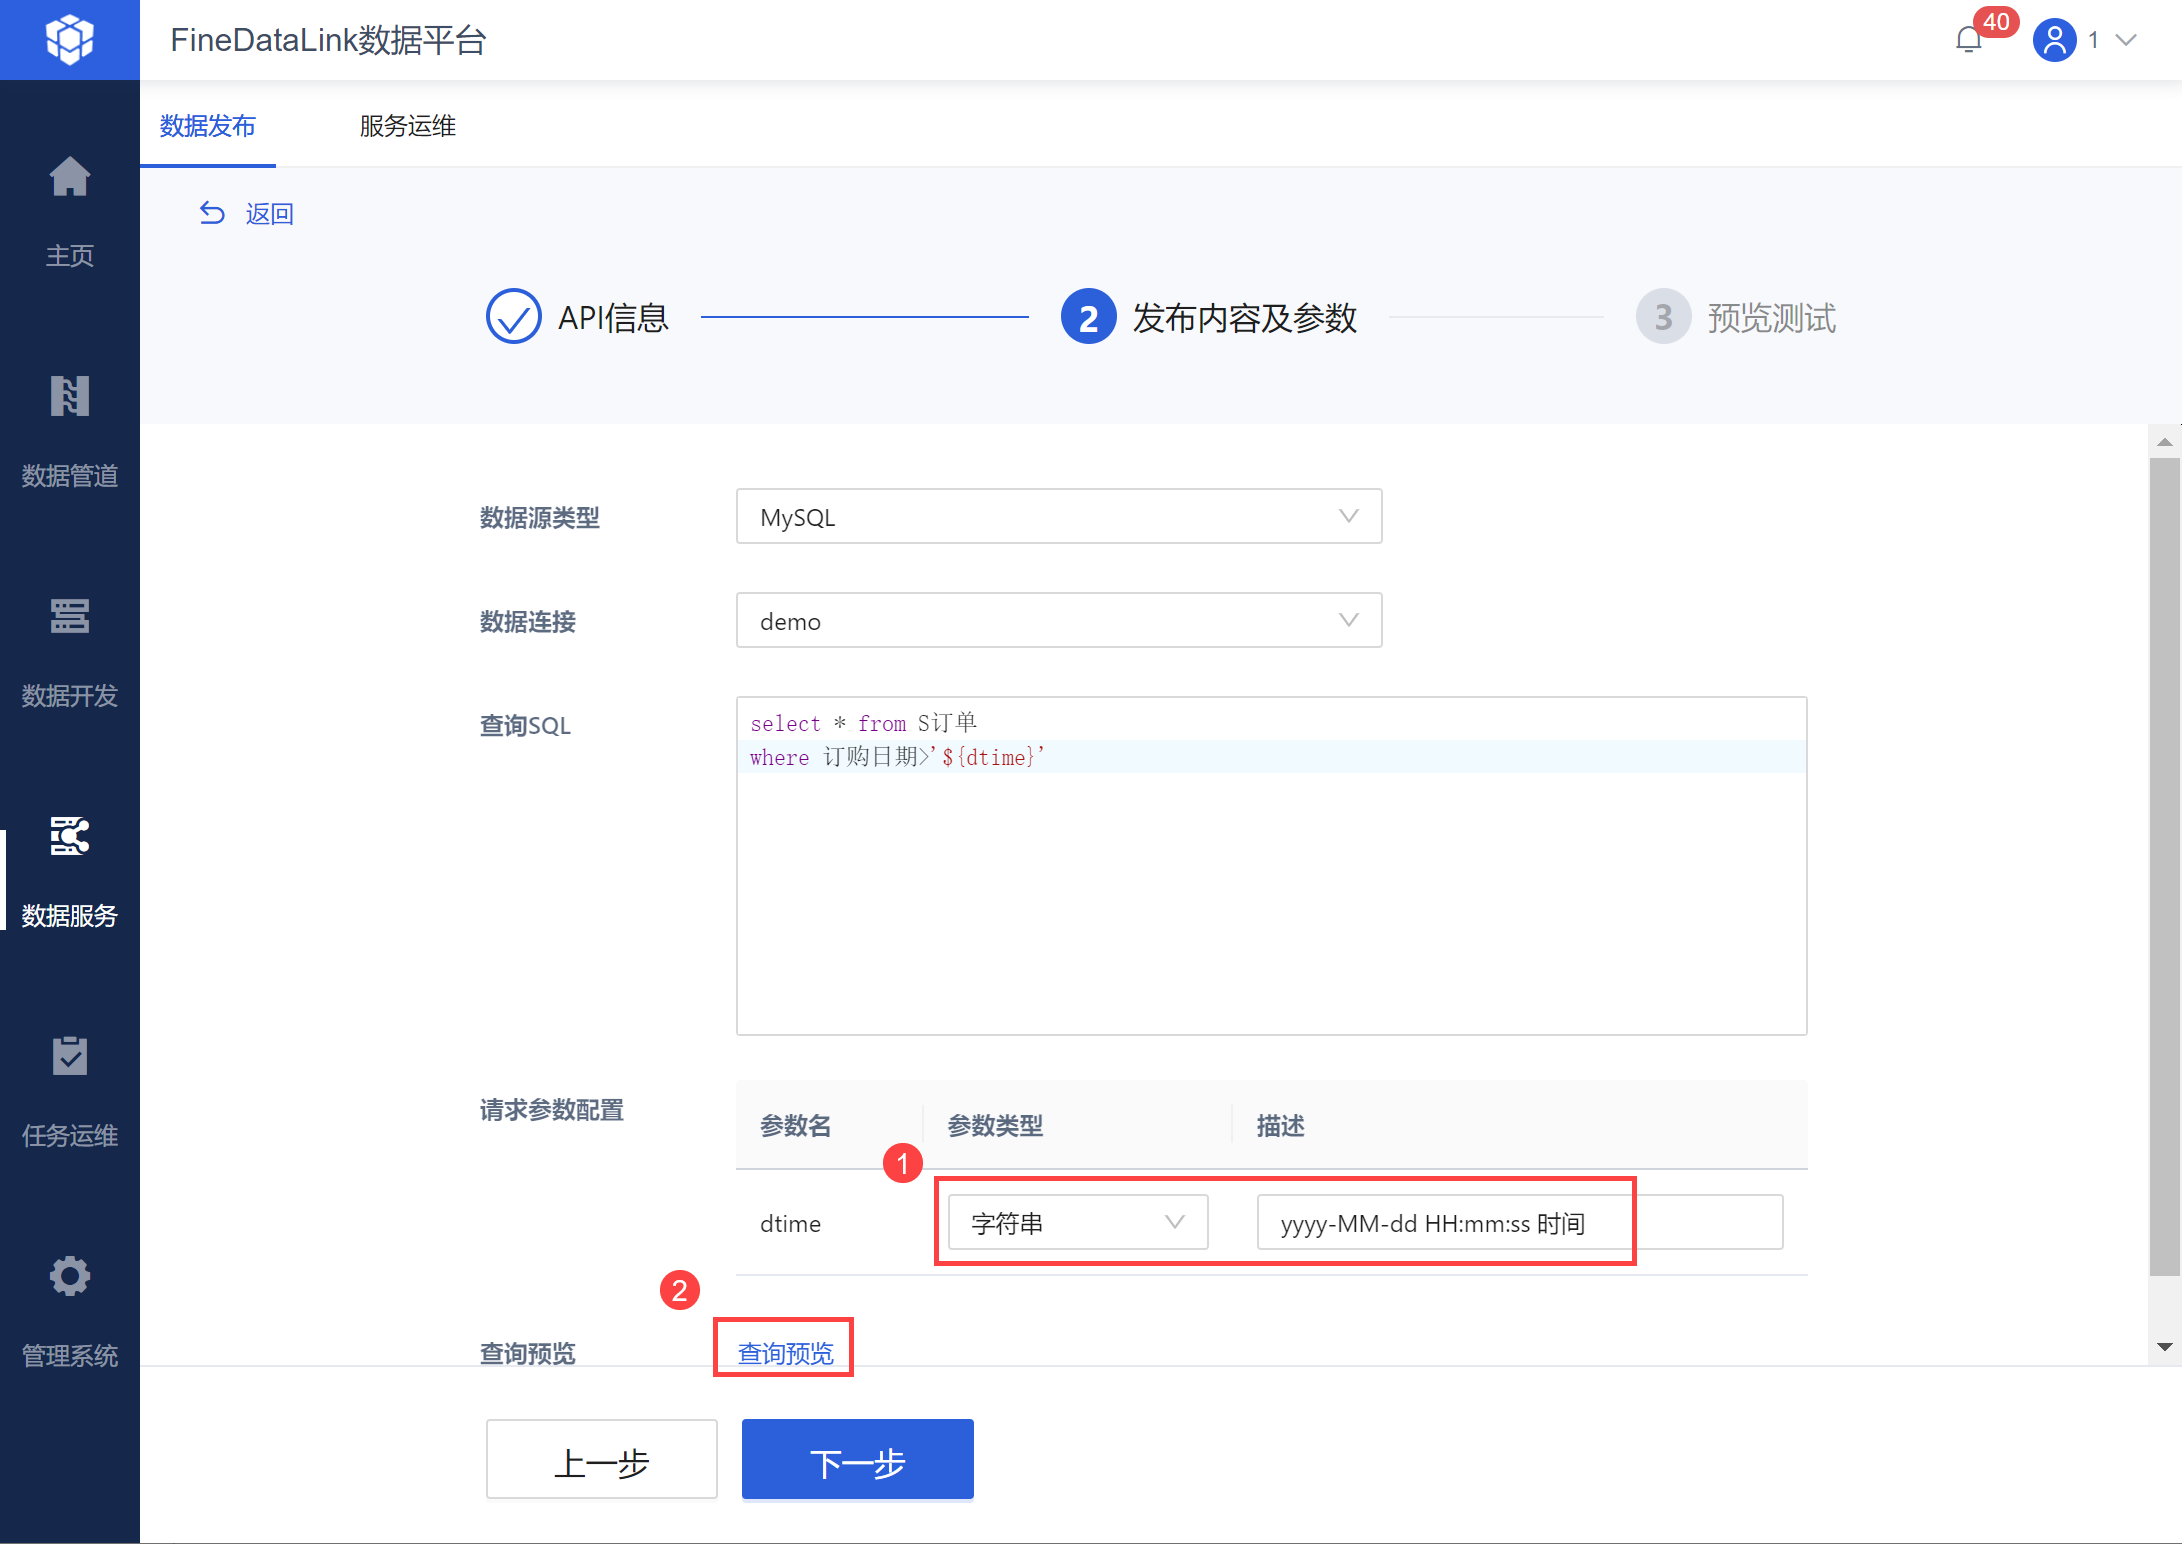Click the 下一步 button
This screenshot has width=2182, height=1544.
(857, 1460)
